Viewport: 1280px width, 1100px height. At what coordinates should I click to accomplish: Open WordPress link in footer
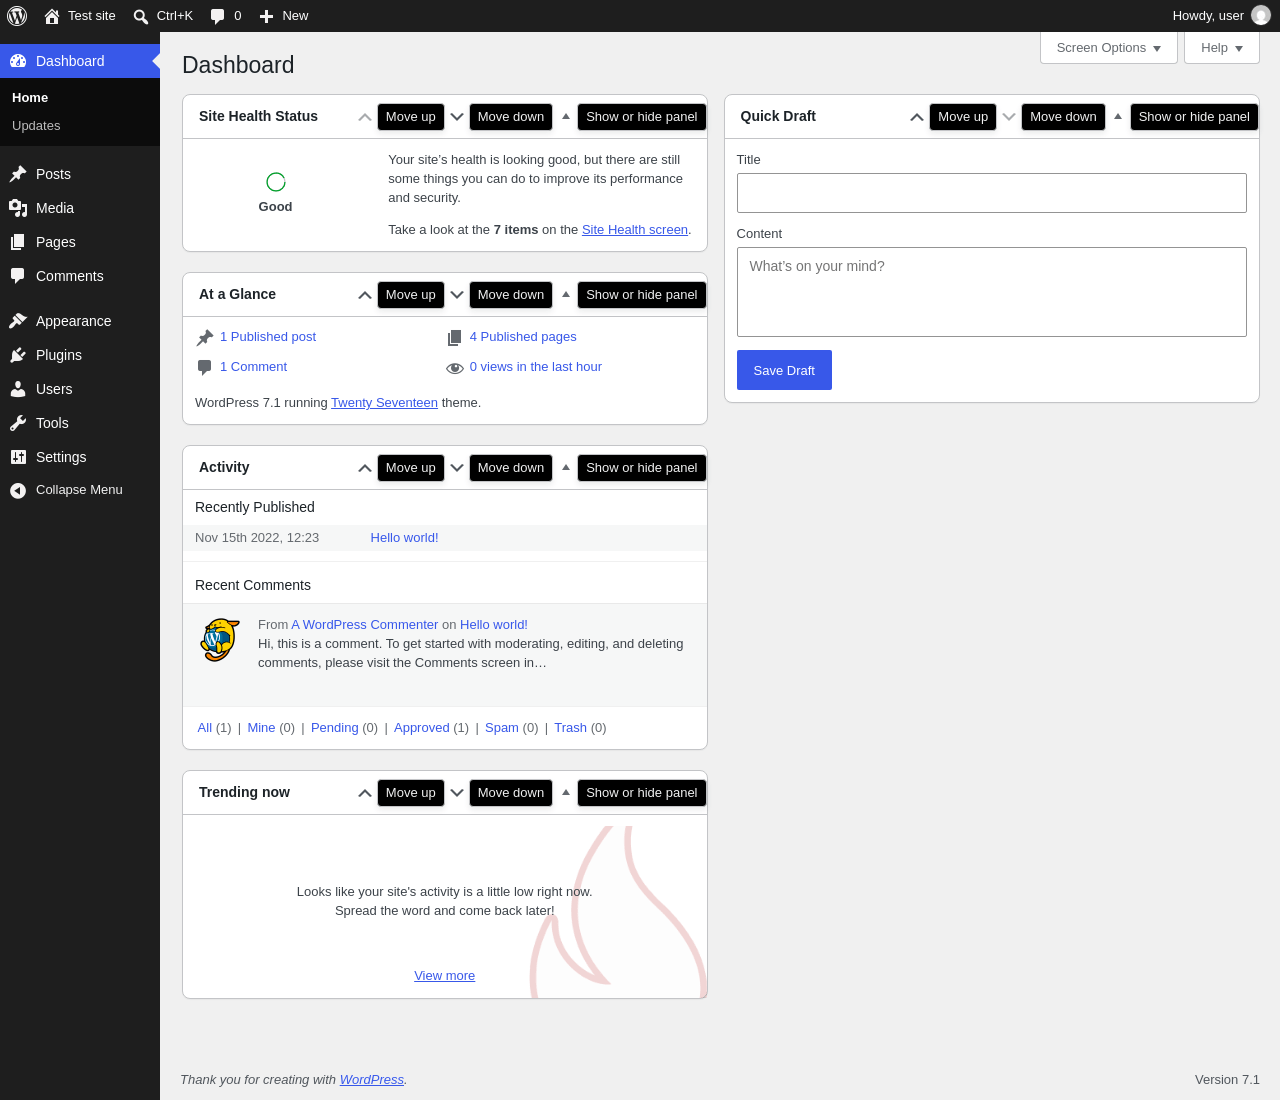tap(372, 1080)
